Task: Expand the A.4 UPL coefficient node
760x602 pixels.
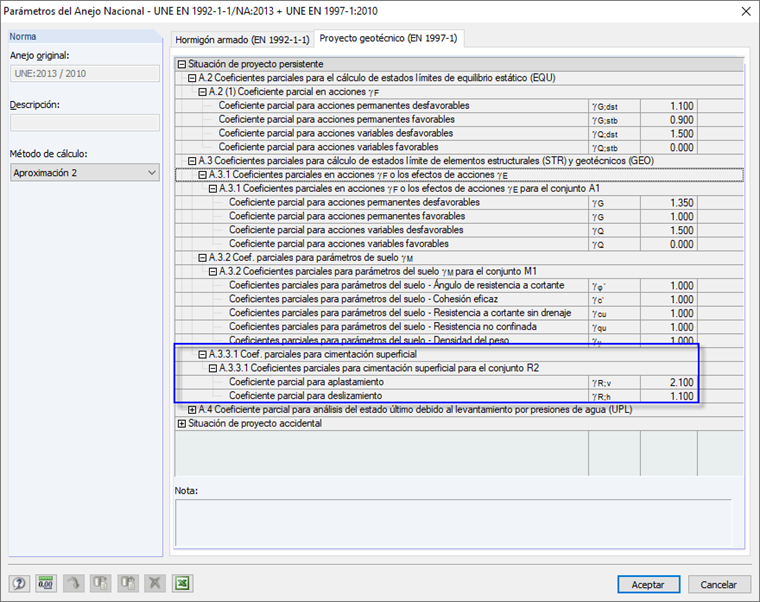Action: (192, 410)
